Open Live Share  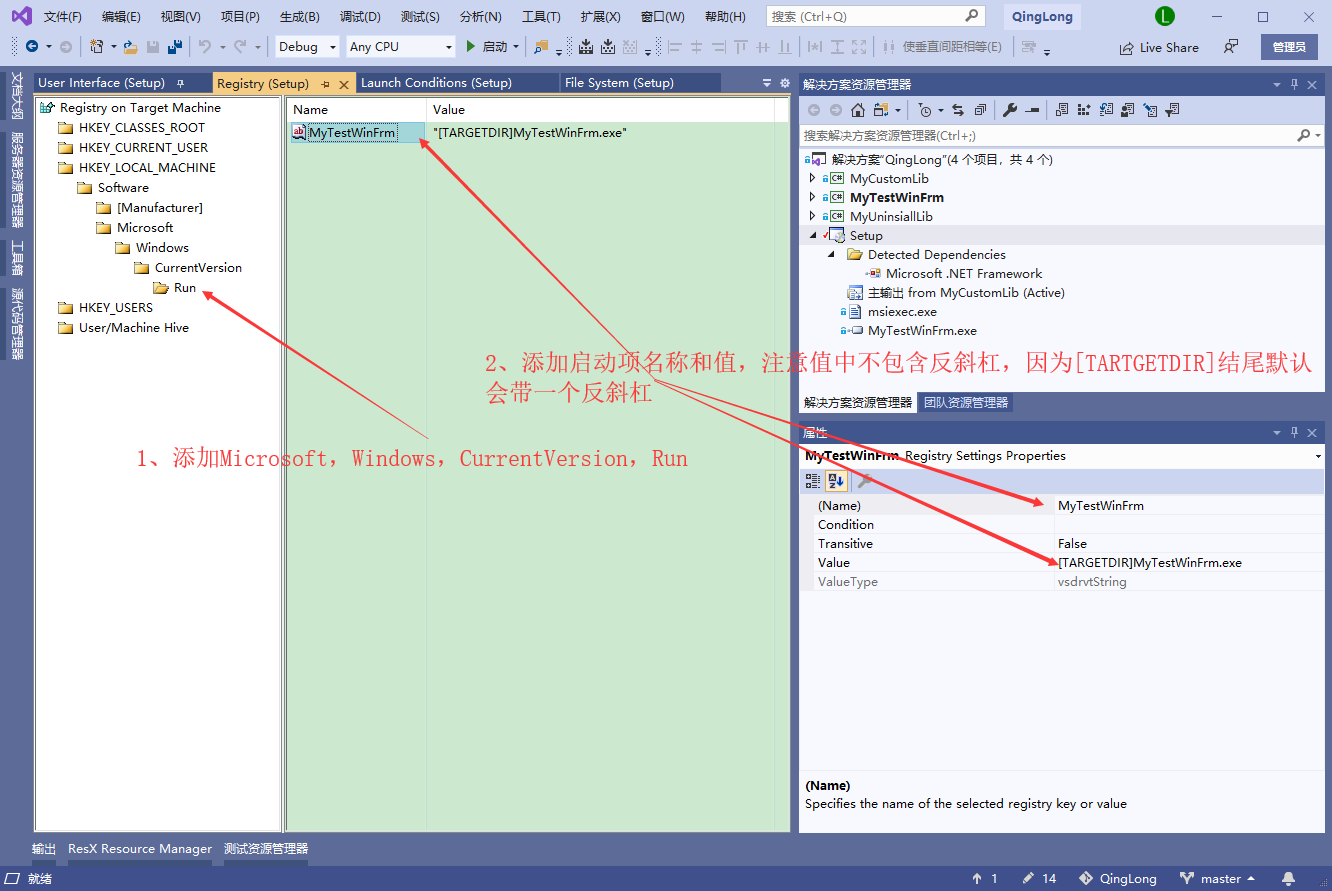coord(1159,47)
